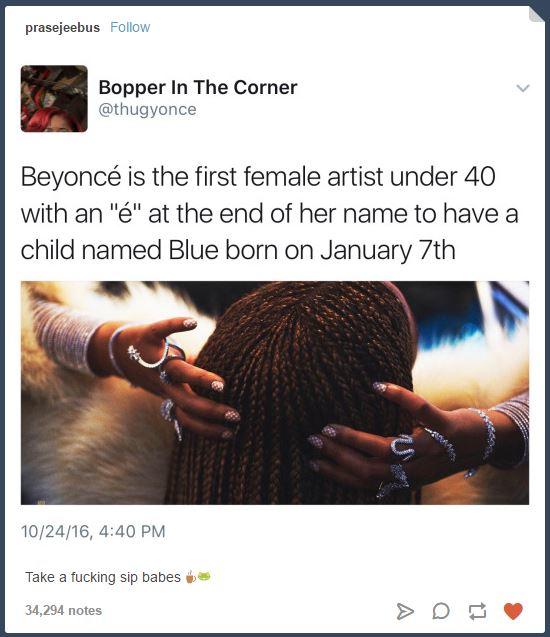Open the prasejeebus blog name
This screenshot has width=550, height=637.
(x=62, y=27)
